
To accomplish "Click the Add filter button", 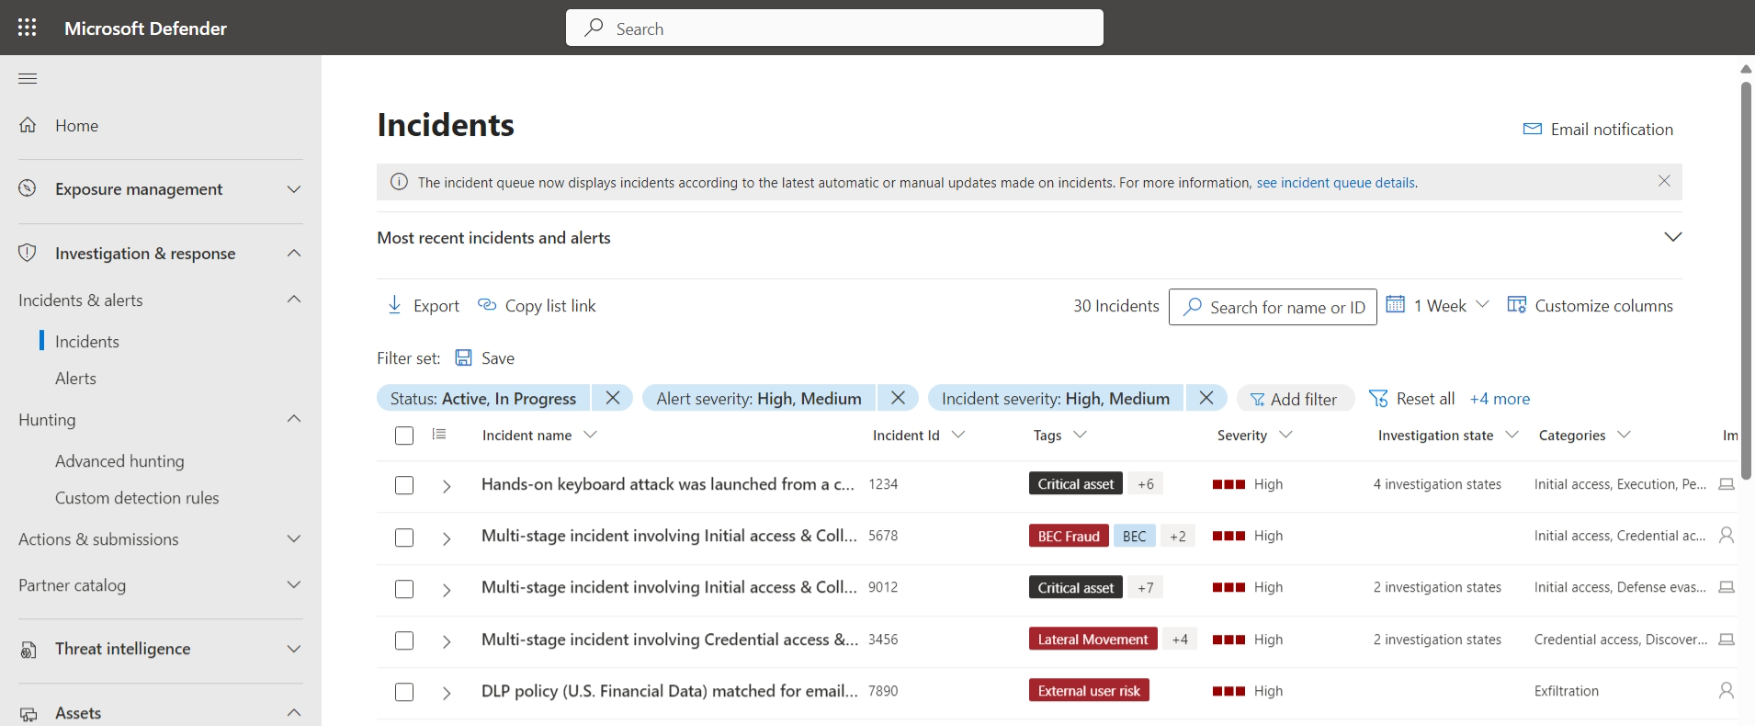I will point(1295,399).
